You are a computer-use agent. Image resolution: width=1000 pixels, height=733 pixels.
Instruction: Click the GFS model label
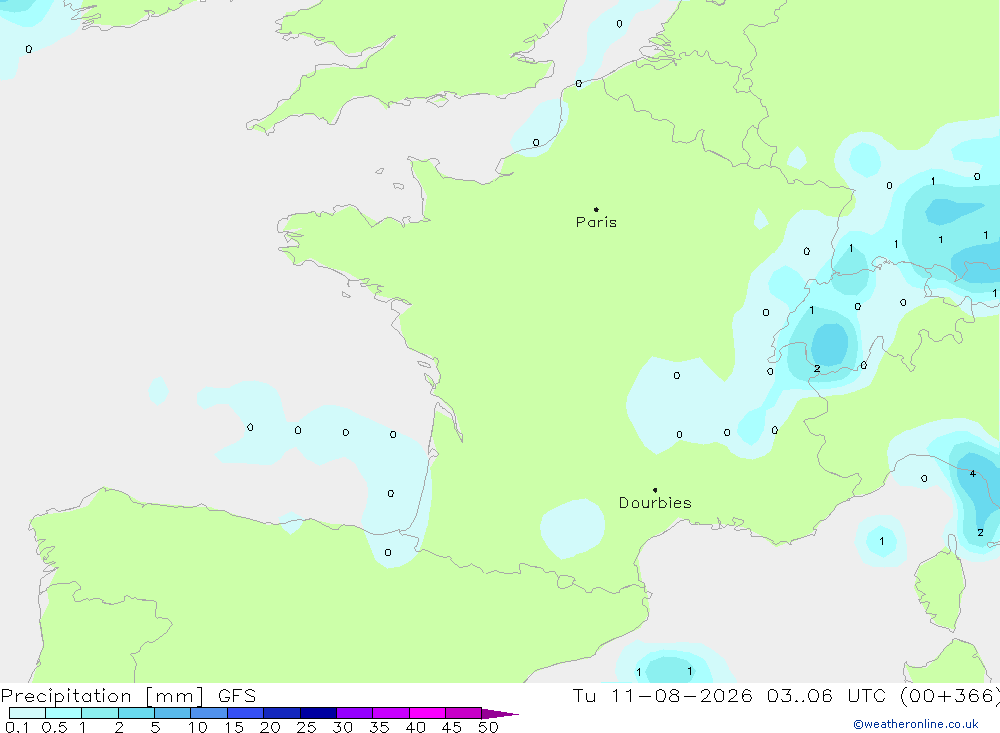pos(237,696)
